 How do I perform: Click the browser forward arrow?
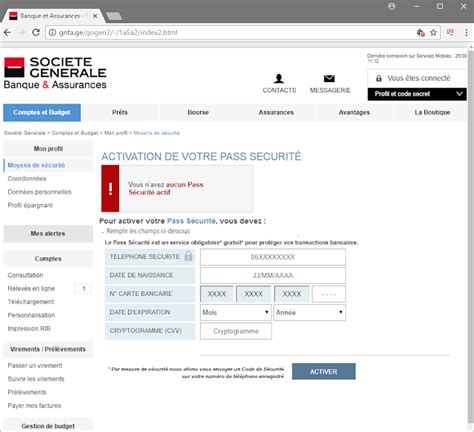22,32
